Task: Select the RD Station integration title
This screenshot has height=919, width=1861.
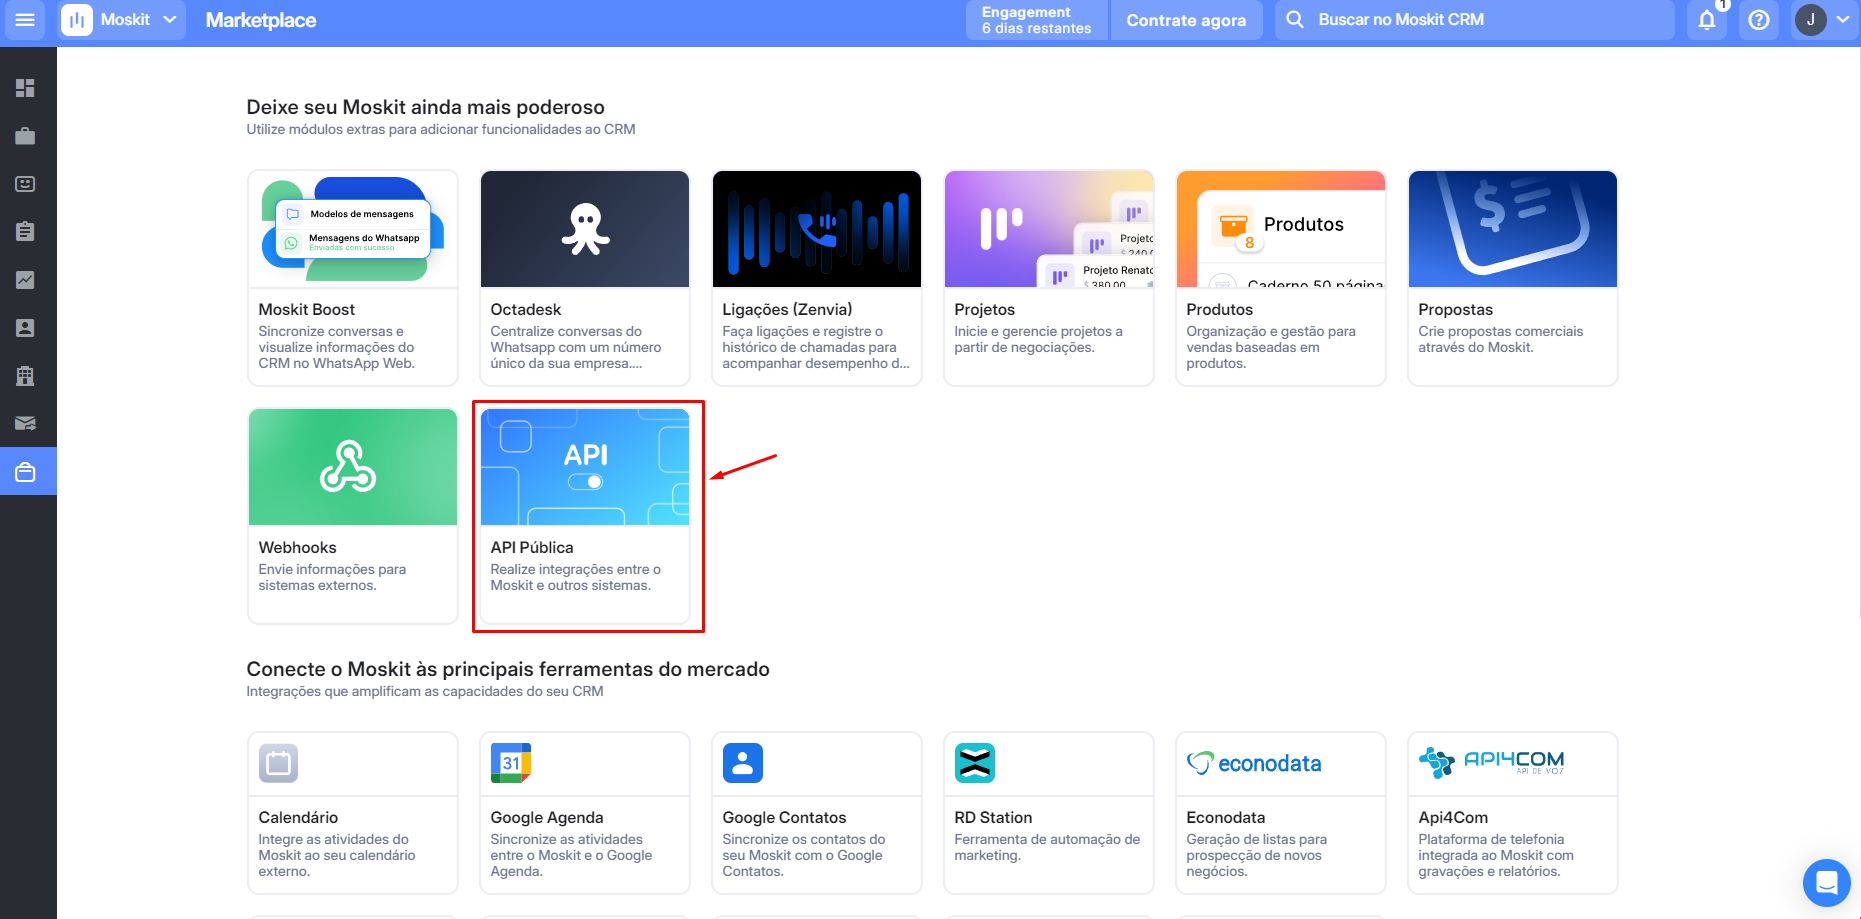Action: coord(993,818)
